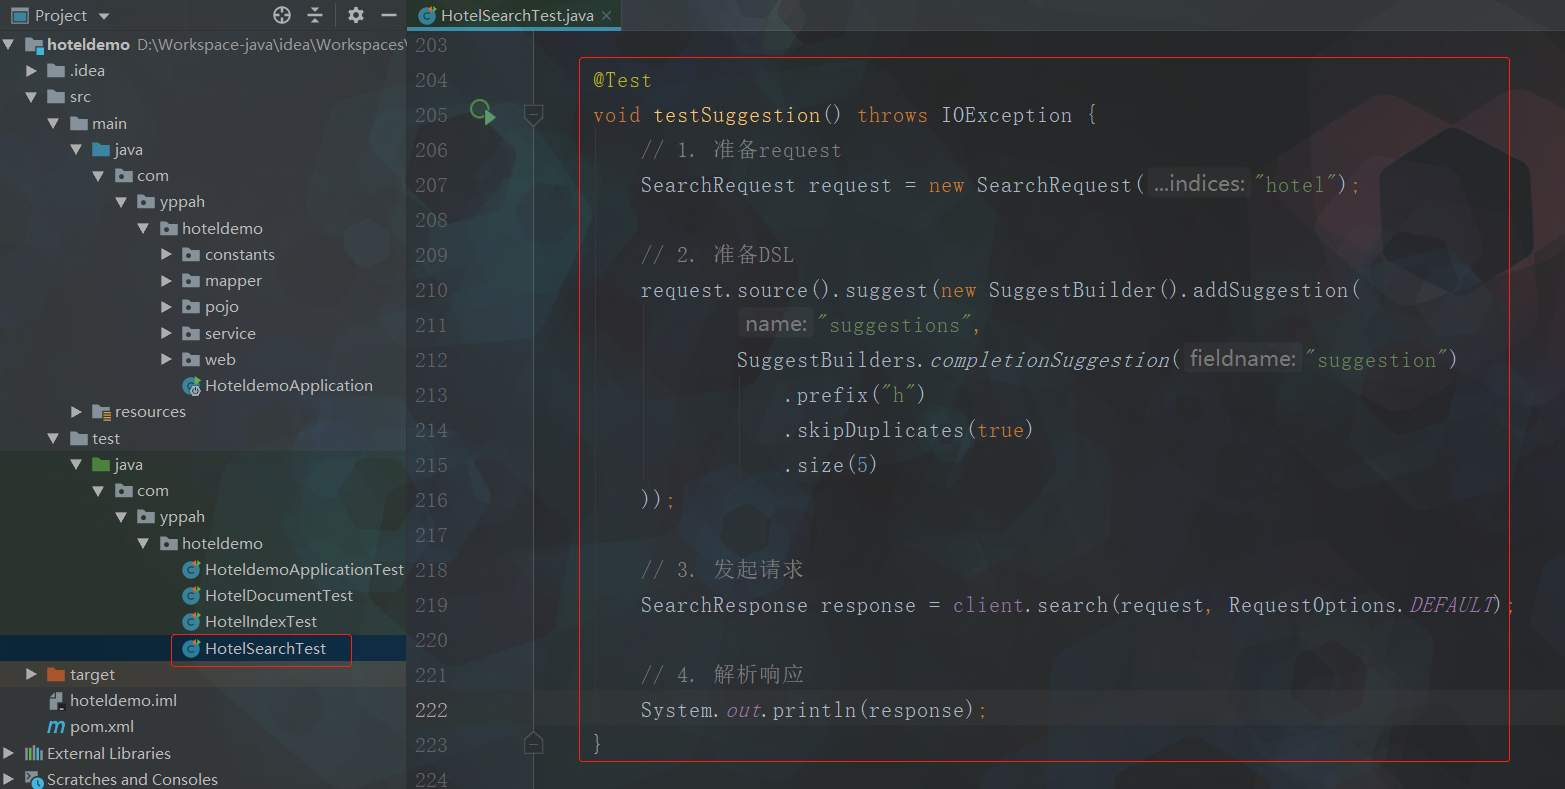Screen dimensions: 1565x789
Task: Click the test java source root folder icon
Action: (101, 465)
